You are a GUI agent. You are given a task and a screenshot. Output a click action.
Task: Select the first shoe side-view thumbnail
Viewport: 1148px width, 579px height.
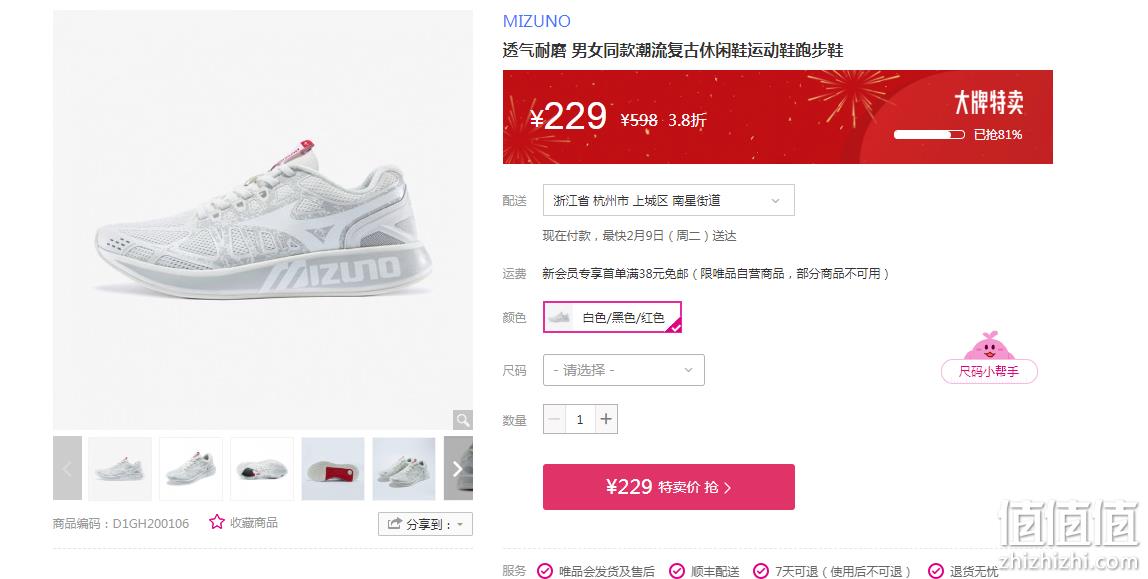point(120,468)
